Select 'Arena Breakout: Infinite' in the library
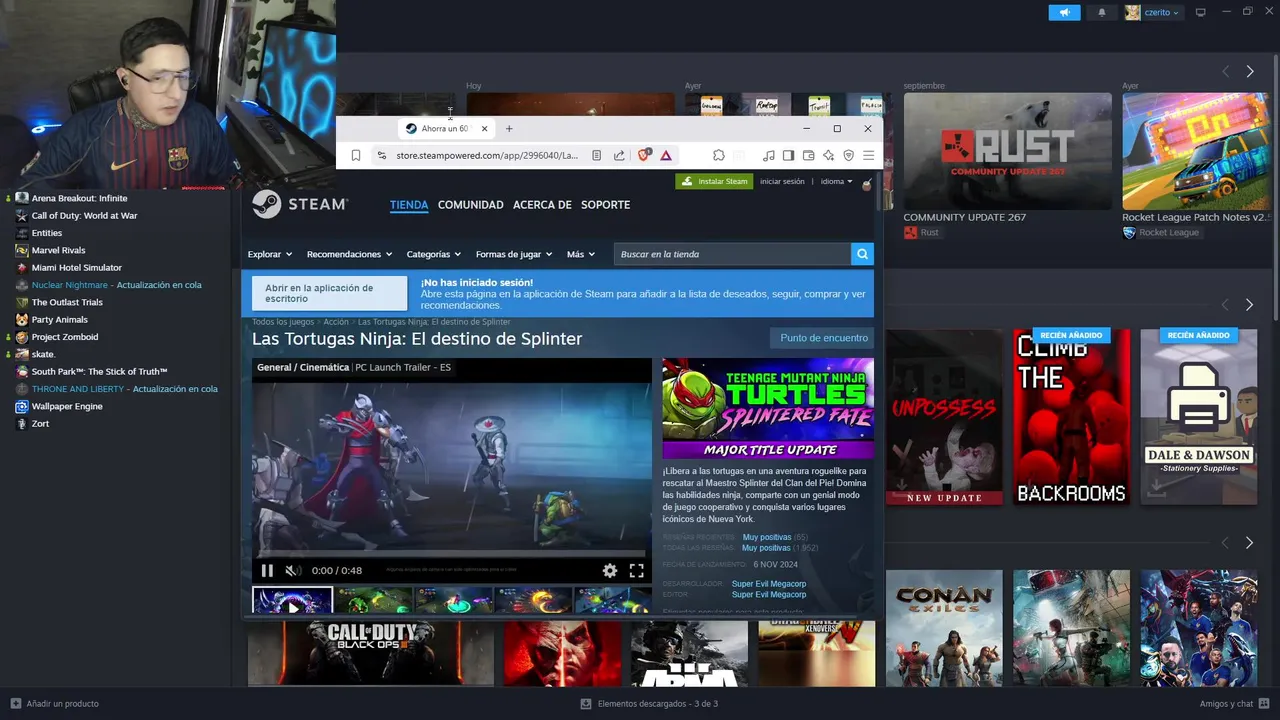This screenshot has width=1280, height=720. point(79,198)
